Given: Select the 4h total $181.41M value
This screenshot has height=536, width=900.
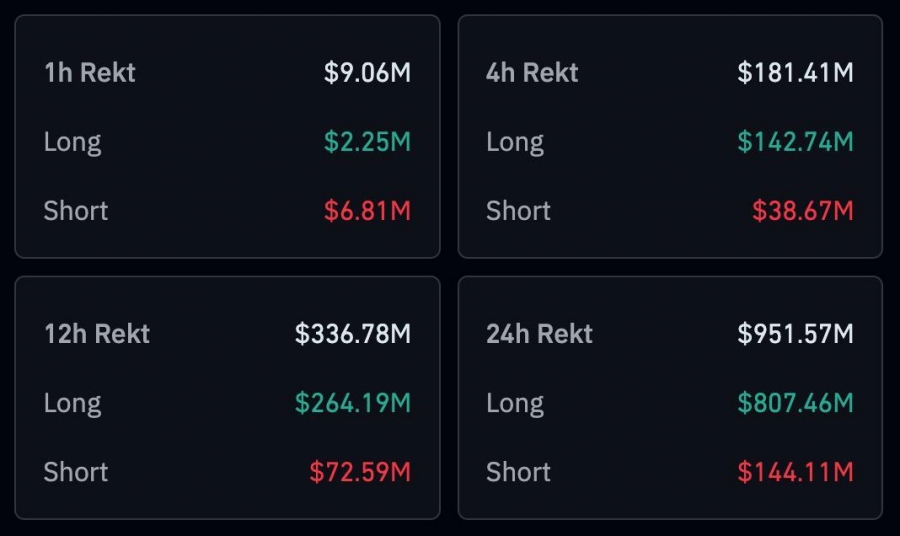Looking at the screenshot, I should click(796, 73).
